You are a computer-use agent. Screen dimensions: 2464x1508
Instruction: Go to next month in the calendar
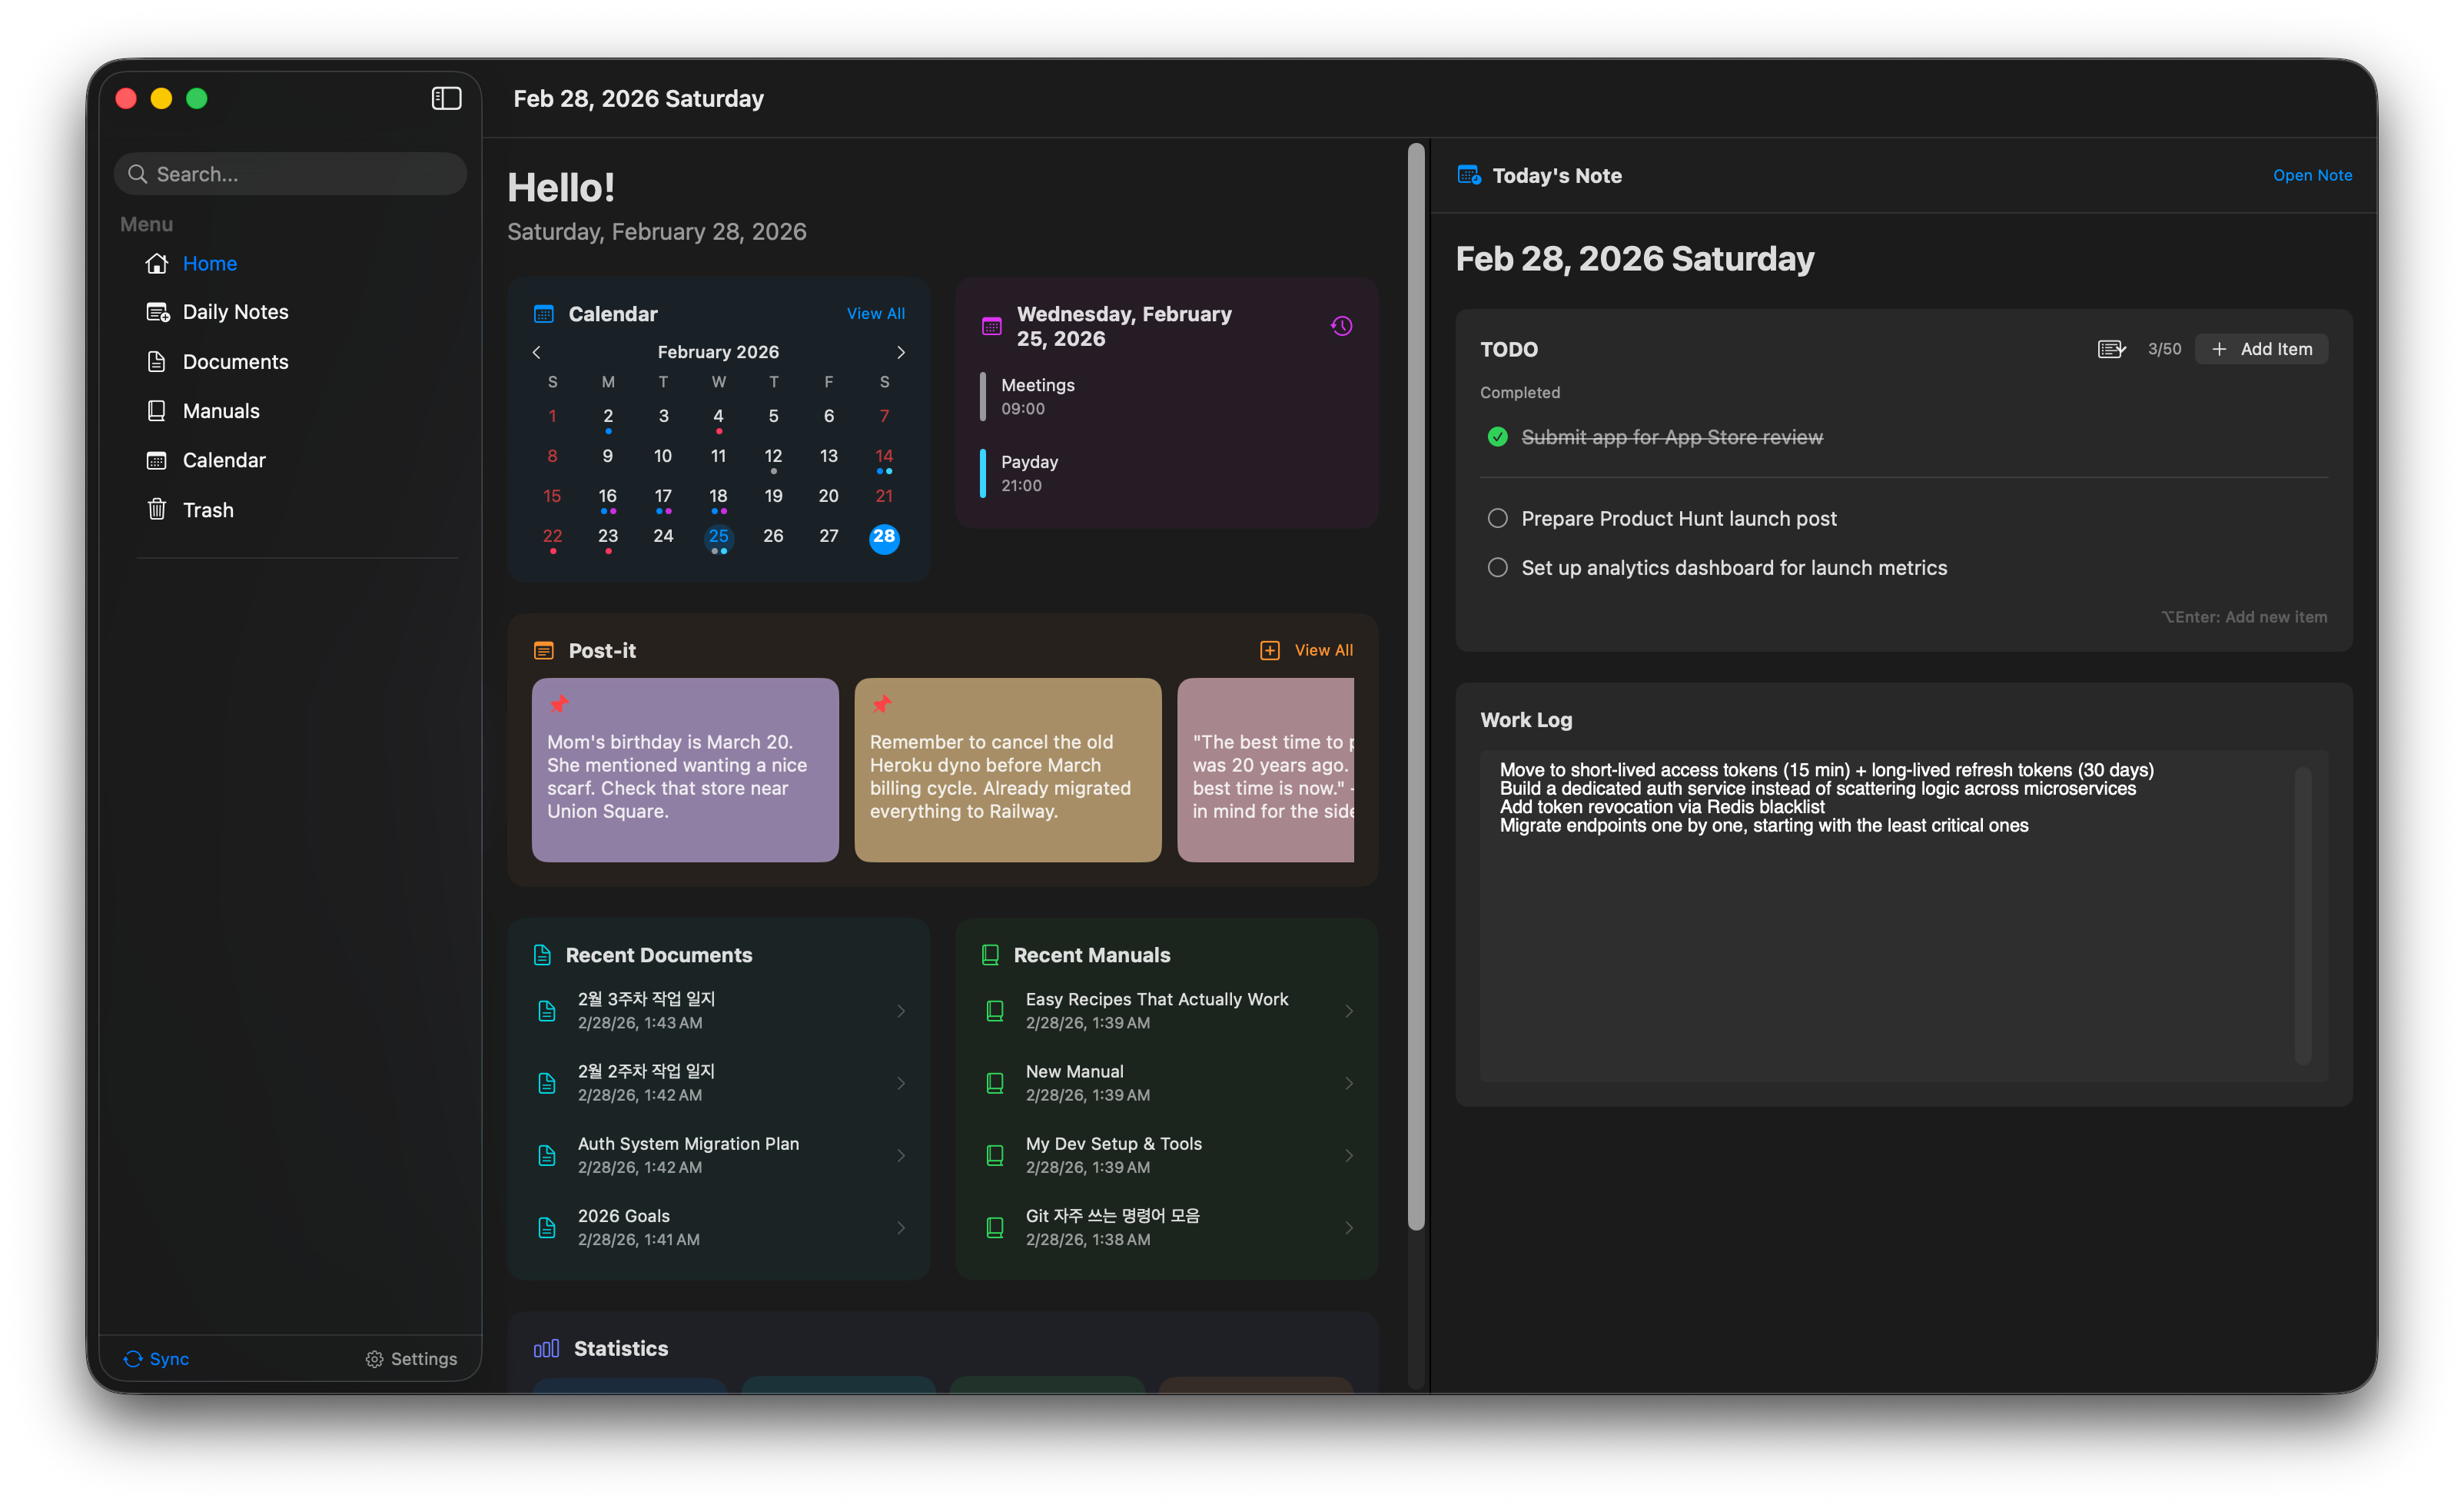(x=900, y=352)
